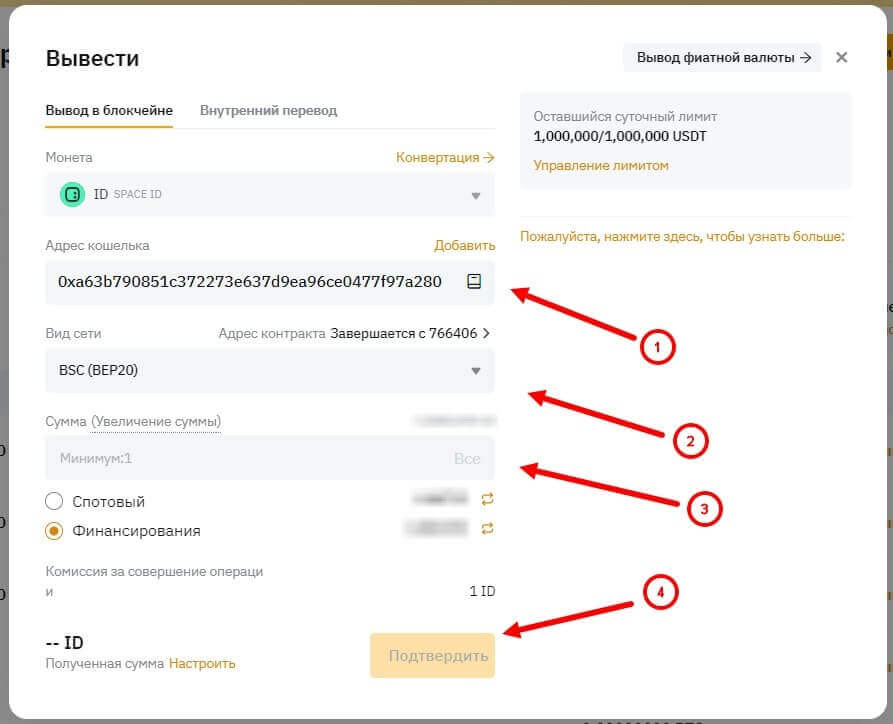This screenshot has width=893, height=724.
Task: Click swap icon next to Спотовый balance
Action: click(488, 498)
